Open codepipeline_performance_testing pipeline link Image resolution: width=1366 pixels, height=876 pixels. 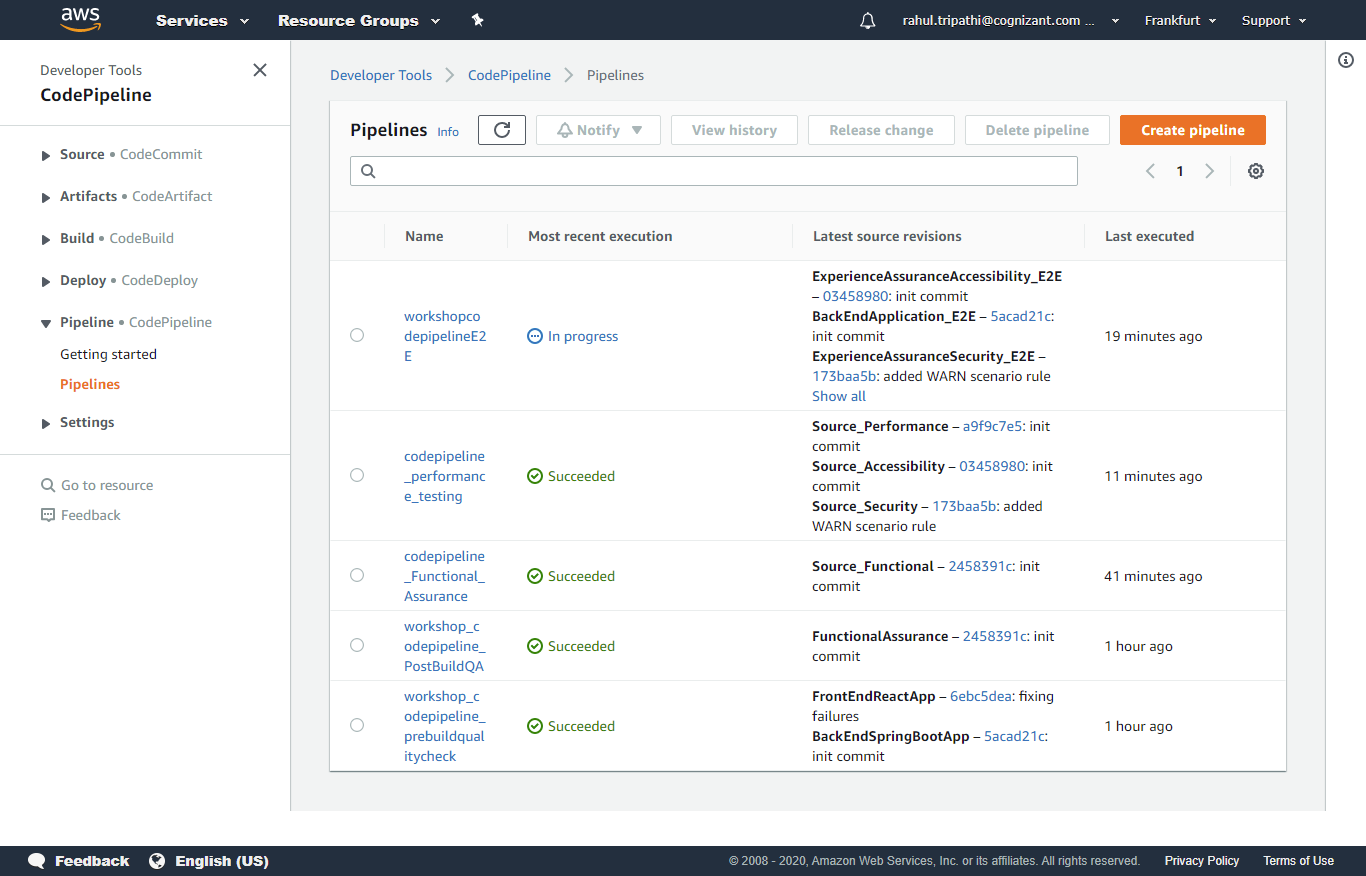[445, 476]
